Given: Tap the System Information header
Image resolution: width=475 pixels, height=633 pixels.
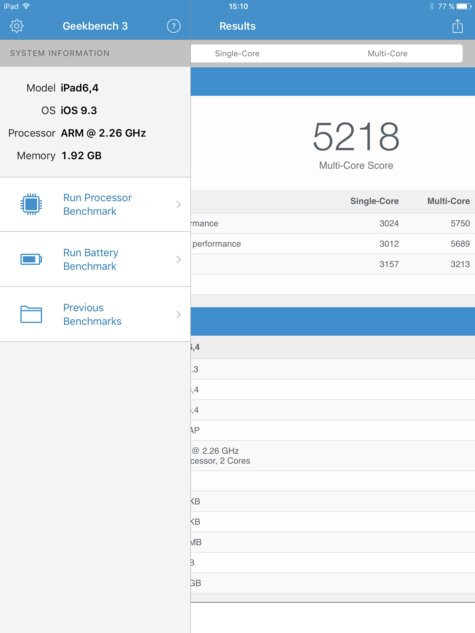Looking at the screenshot, I should 60,53.
